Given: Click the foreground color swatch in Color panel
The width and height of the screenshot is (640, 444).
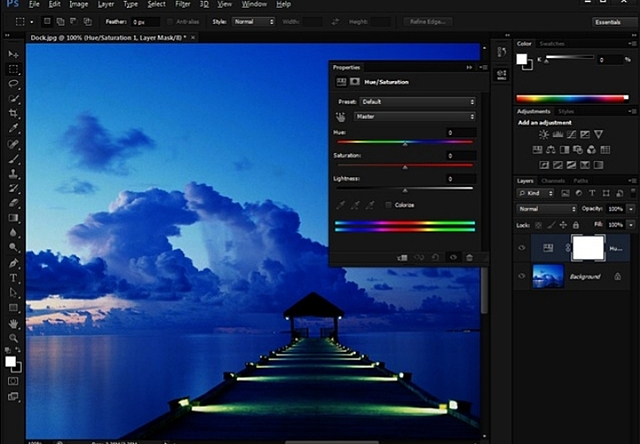Looking at the screenshot, I should pyautogui.click(x=521, y=59).
